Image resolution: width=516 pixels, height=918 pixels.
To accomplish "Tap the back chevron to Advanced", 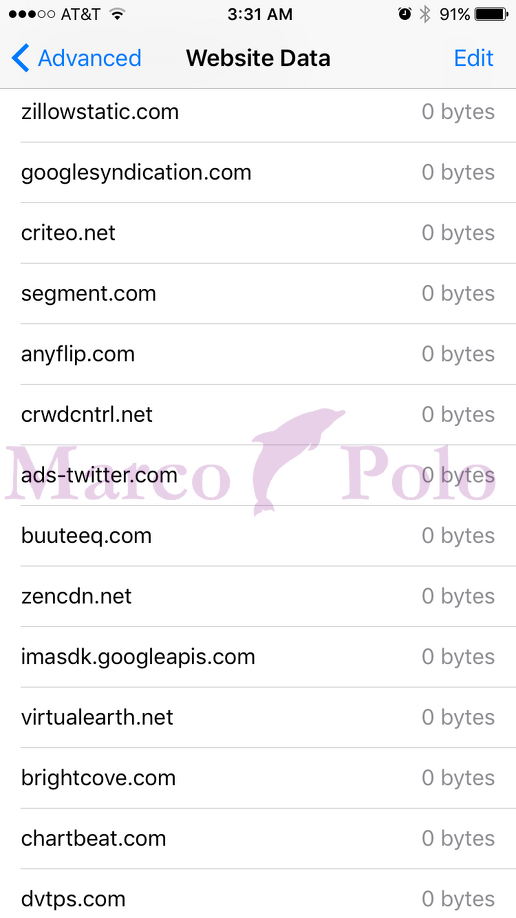I will [20, 59].
